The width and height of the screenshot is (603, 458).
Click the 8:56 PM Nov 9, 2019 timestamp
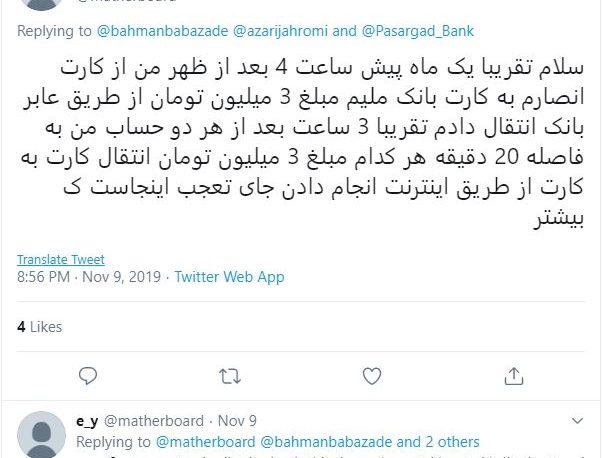pos(89,277)
